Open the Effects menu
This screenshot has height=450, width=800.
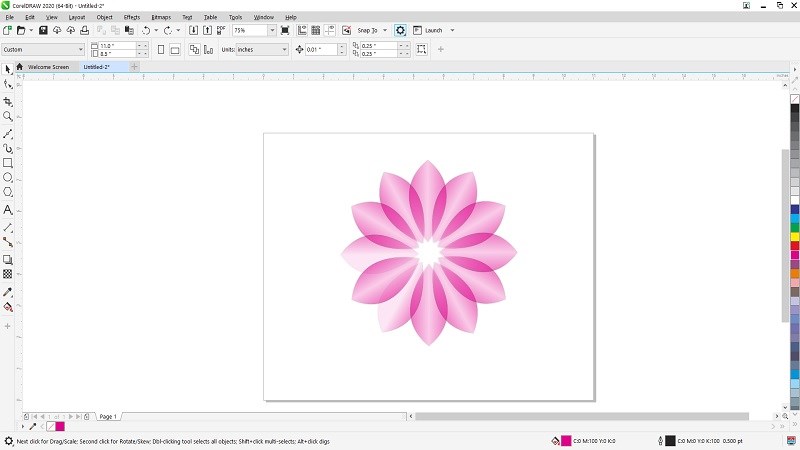pos(132,17)
